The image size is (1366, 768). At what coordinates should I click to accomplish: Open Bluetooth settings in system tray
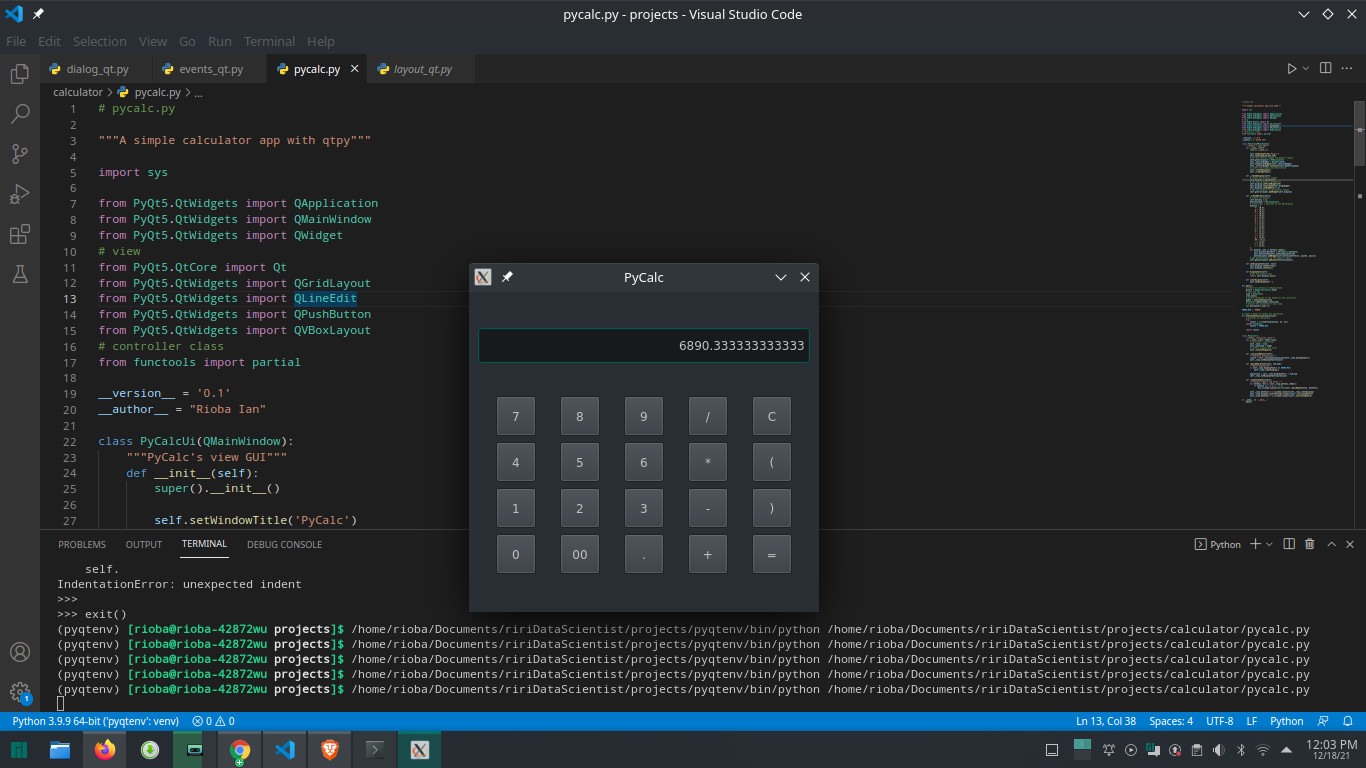click(1241, 749)
